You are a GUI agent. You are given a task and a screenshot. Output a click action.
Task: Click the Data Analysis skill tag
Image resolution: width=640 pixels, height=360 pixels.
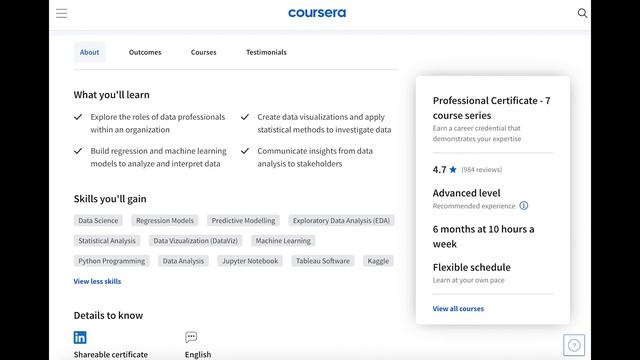(183, 261)
